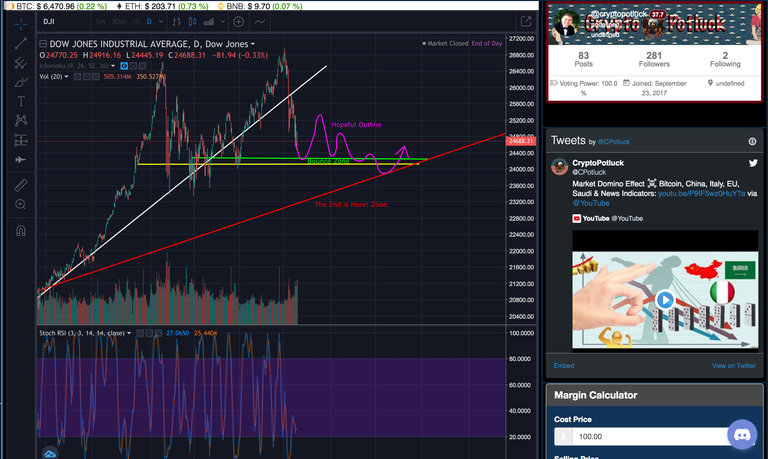Select the XABCD pattern tool
The width and height of the screenshot is (768, 459).
click(x=21, y=121)
